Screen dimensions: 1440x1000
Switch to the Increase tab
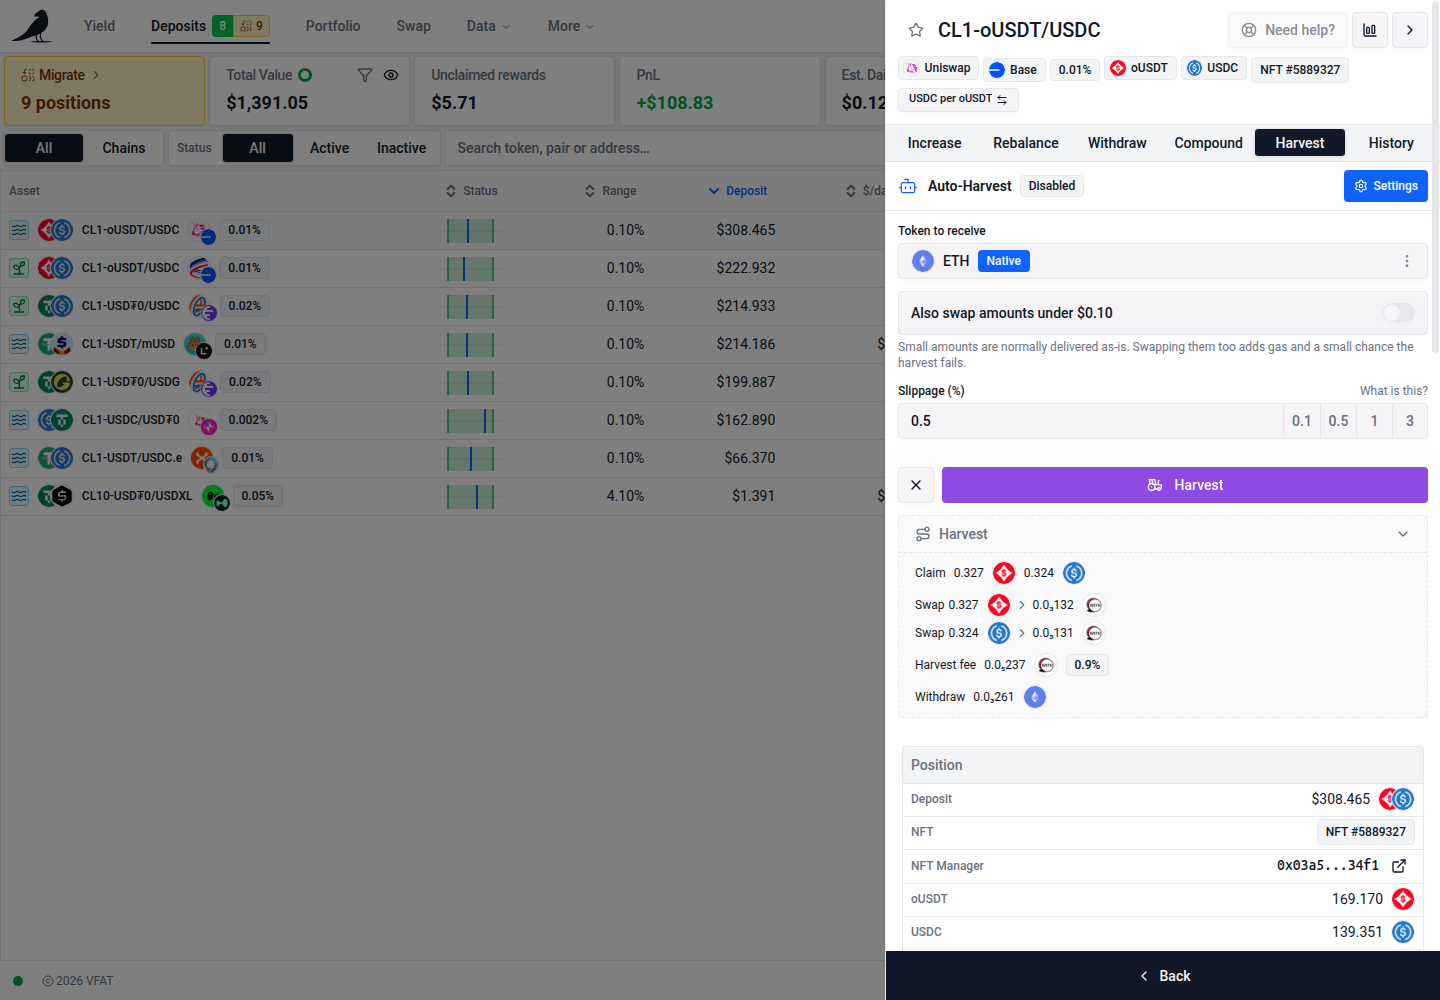(x=934, y=143)
